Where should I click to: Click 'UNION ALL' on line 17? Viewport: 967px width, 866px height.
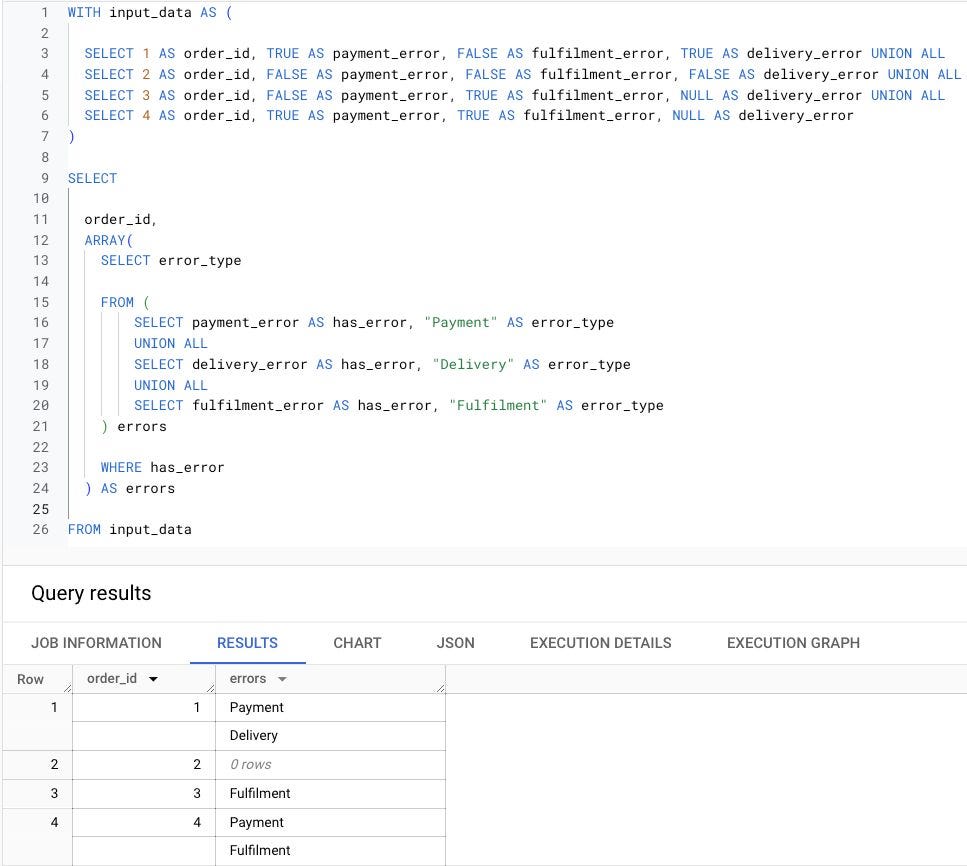coord(171,344)
